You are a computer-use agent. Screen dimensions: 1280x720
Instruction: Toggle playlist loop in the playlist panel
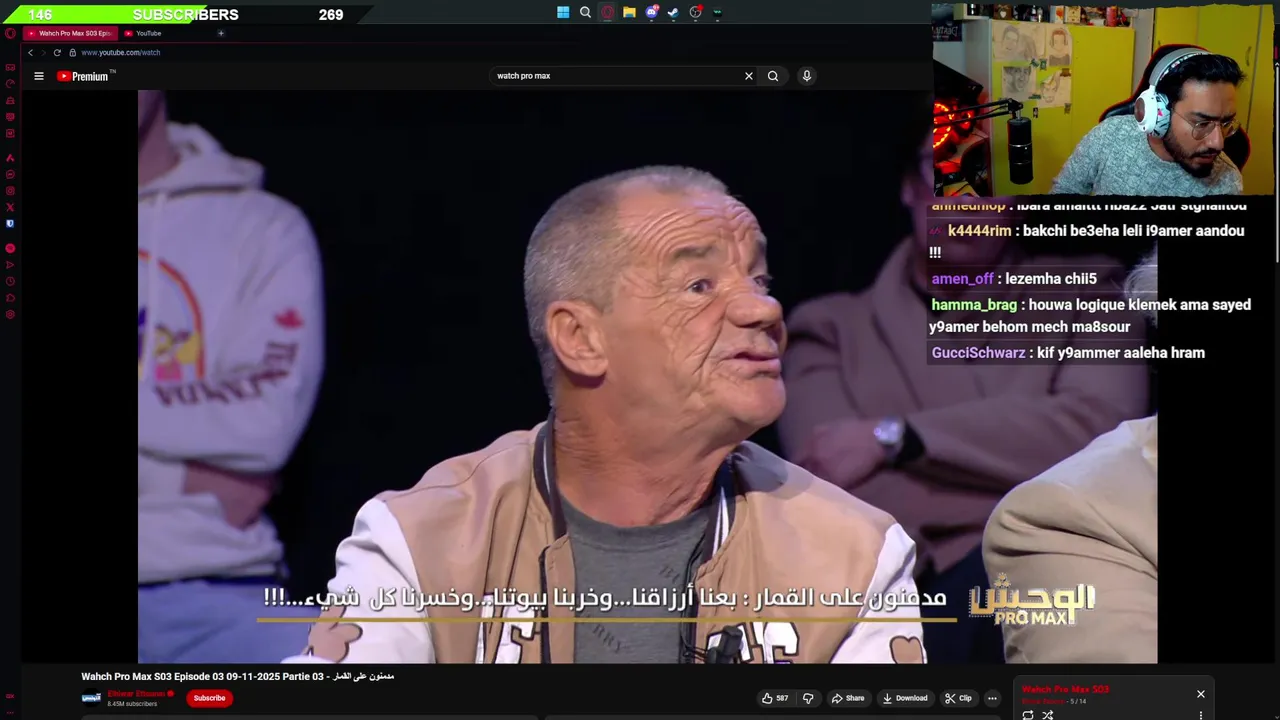point(1027,715)
